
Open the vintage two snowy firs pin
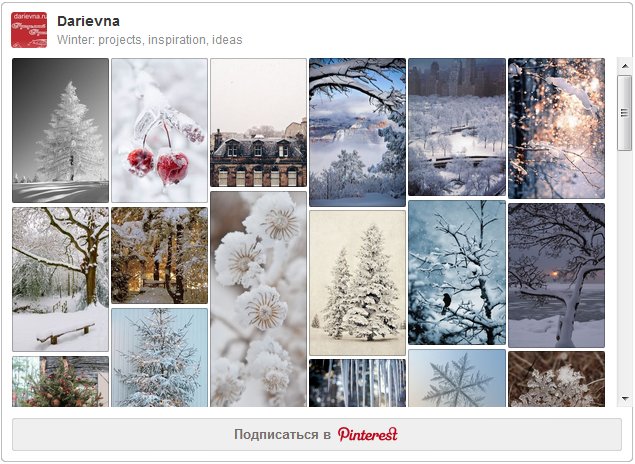[357, 283]
